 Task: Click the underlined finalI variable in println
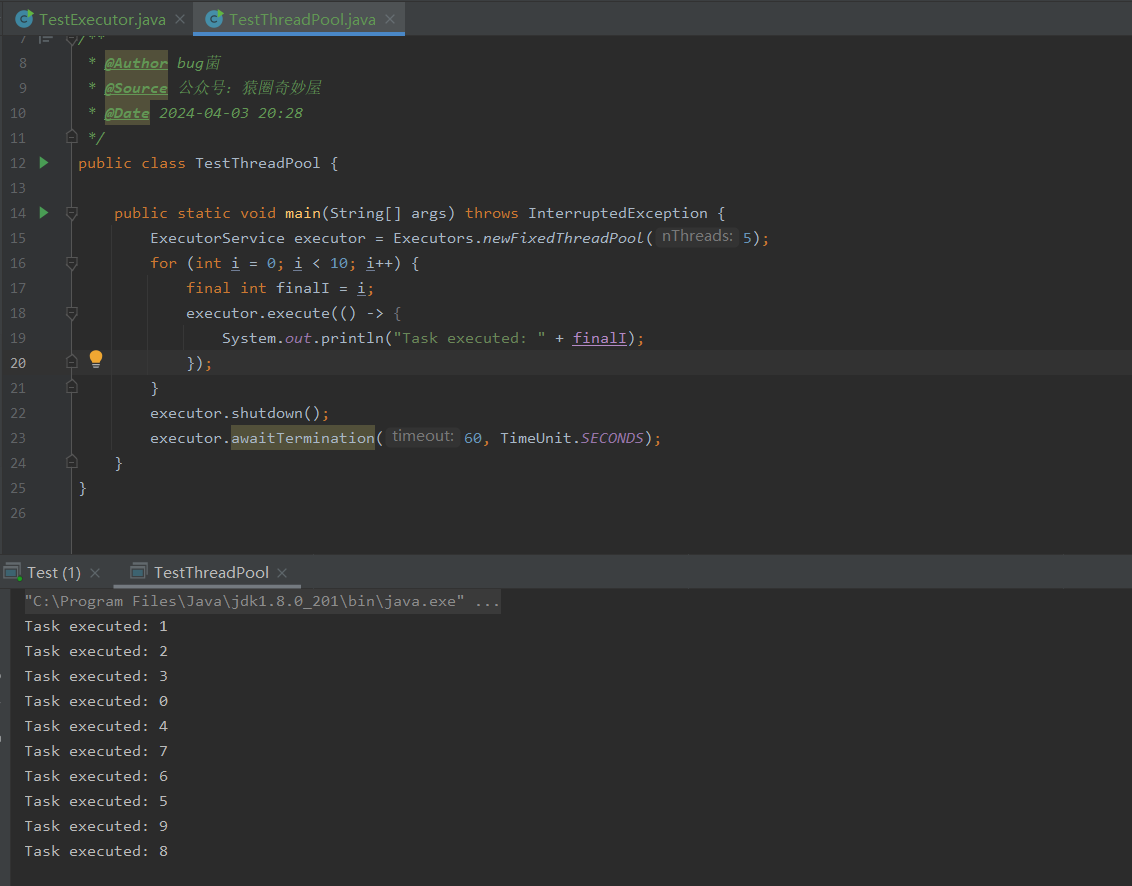pos(599,338)
